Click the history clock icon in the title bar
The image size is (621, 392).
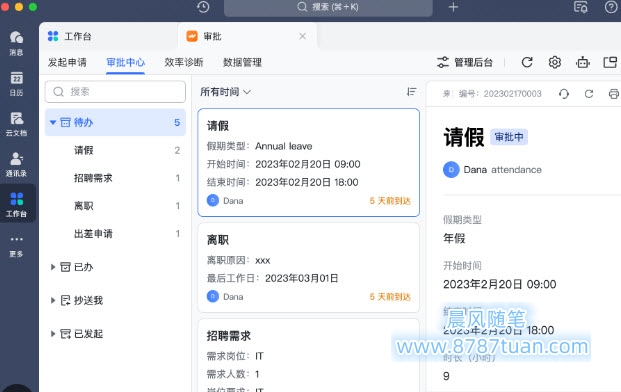(x=203, y=7)
